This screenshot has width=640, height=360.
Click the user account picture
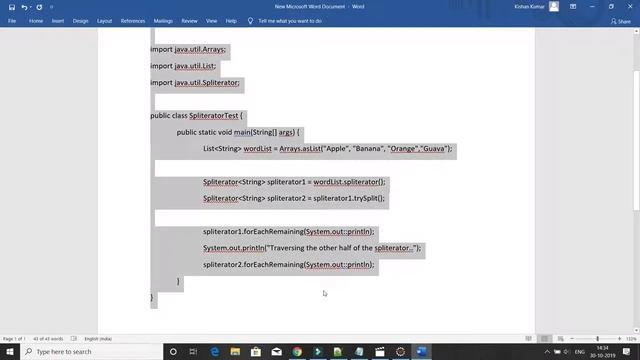tap(554, 7)
